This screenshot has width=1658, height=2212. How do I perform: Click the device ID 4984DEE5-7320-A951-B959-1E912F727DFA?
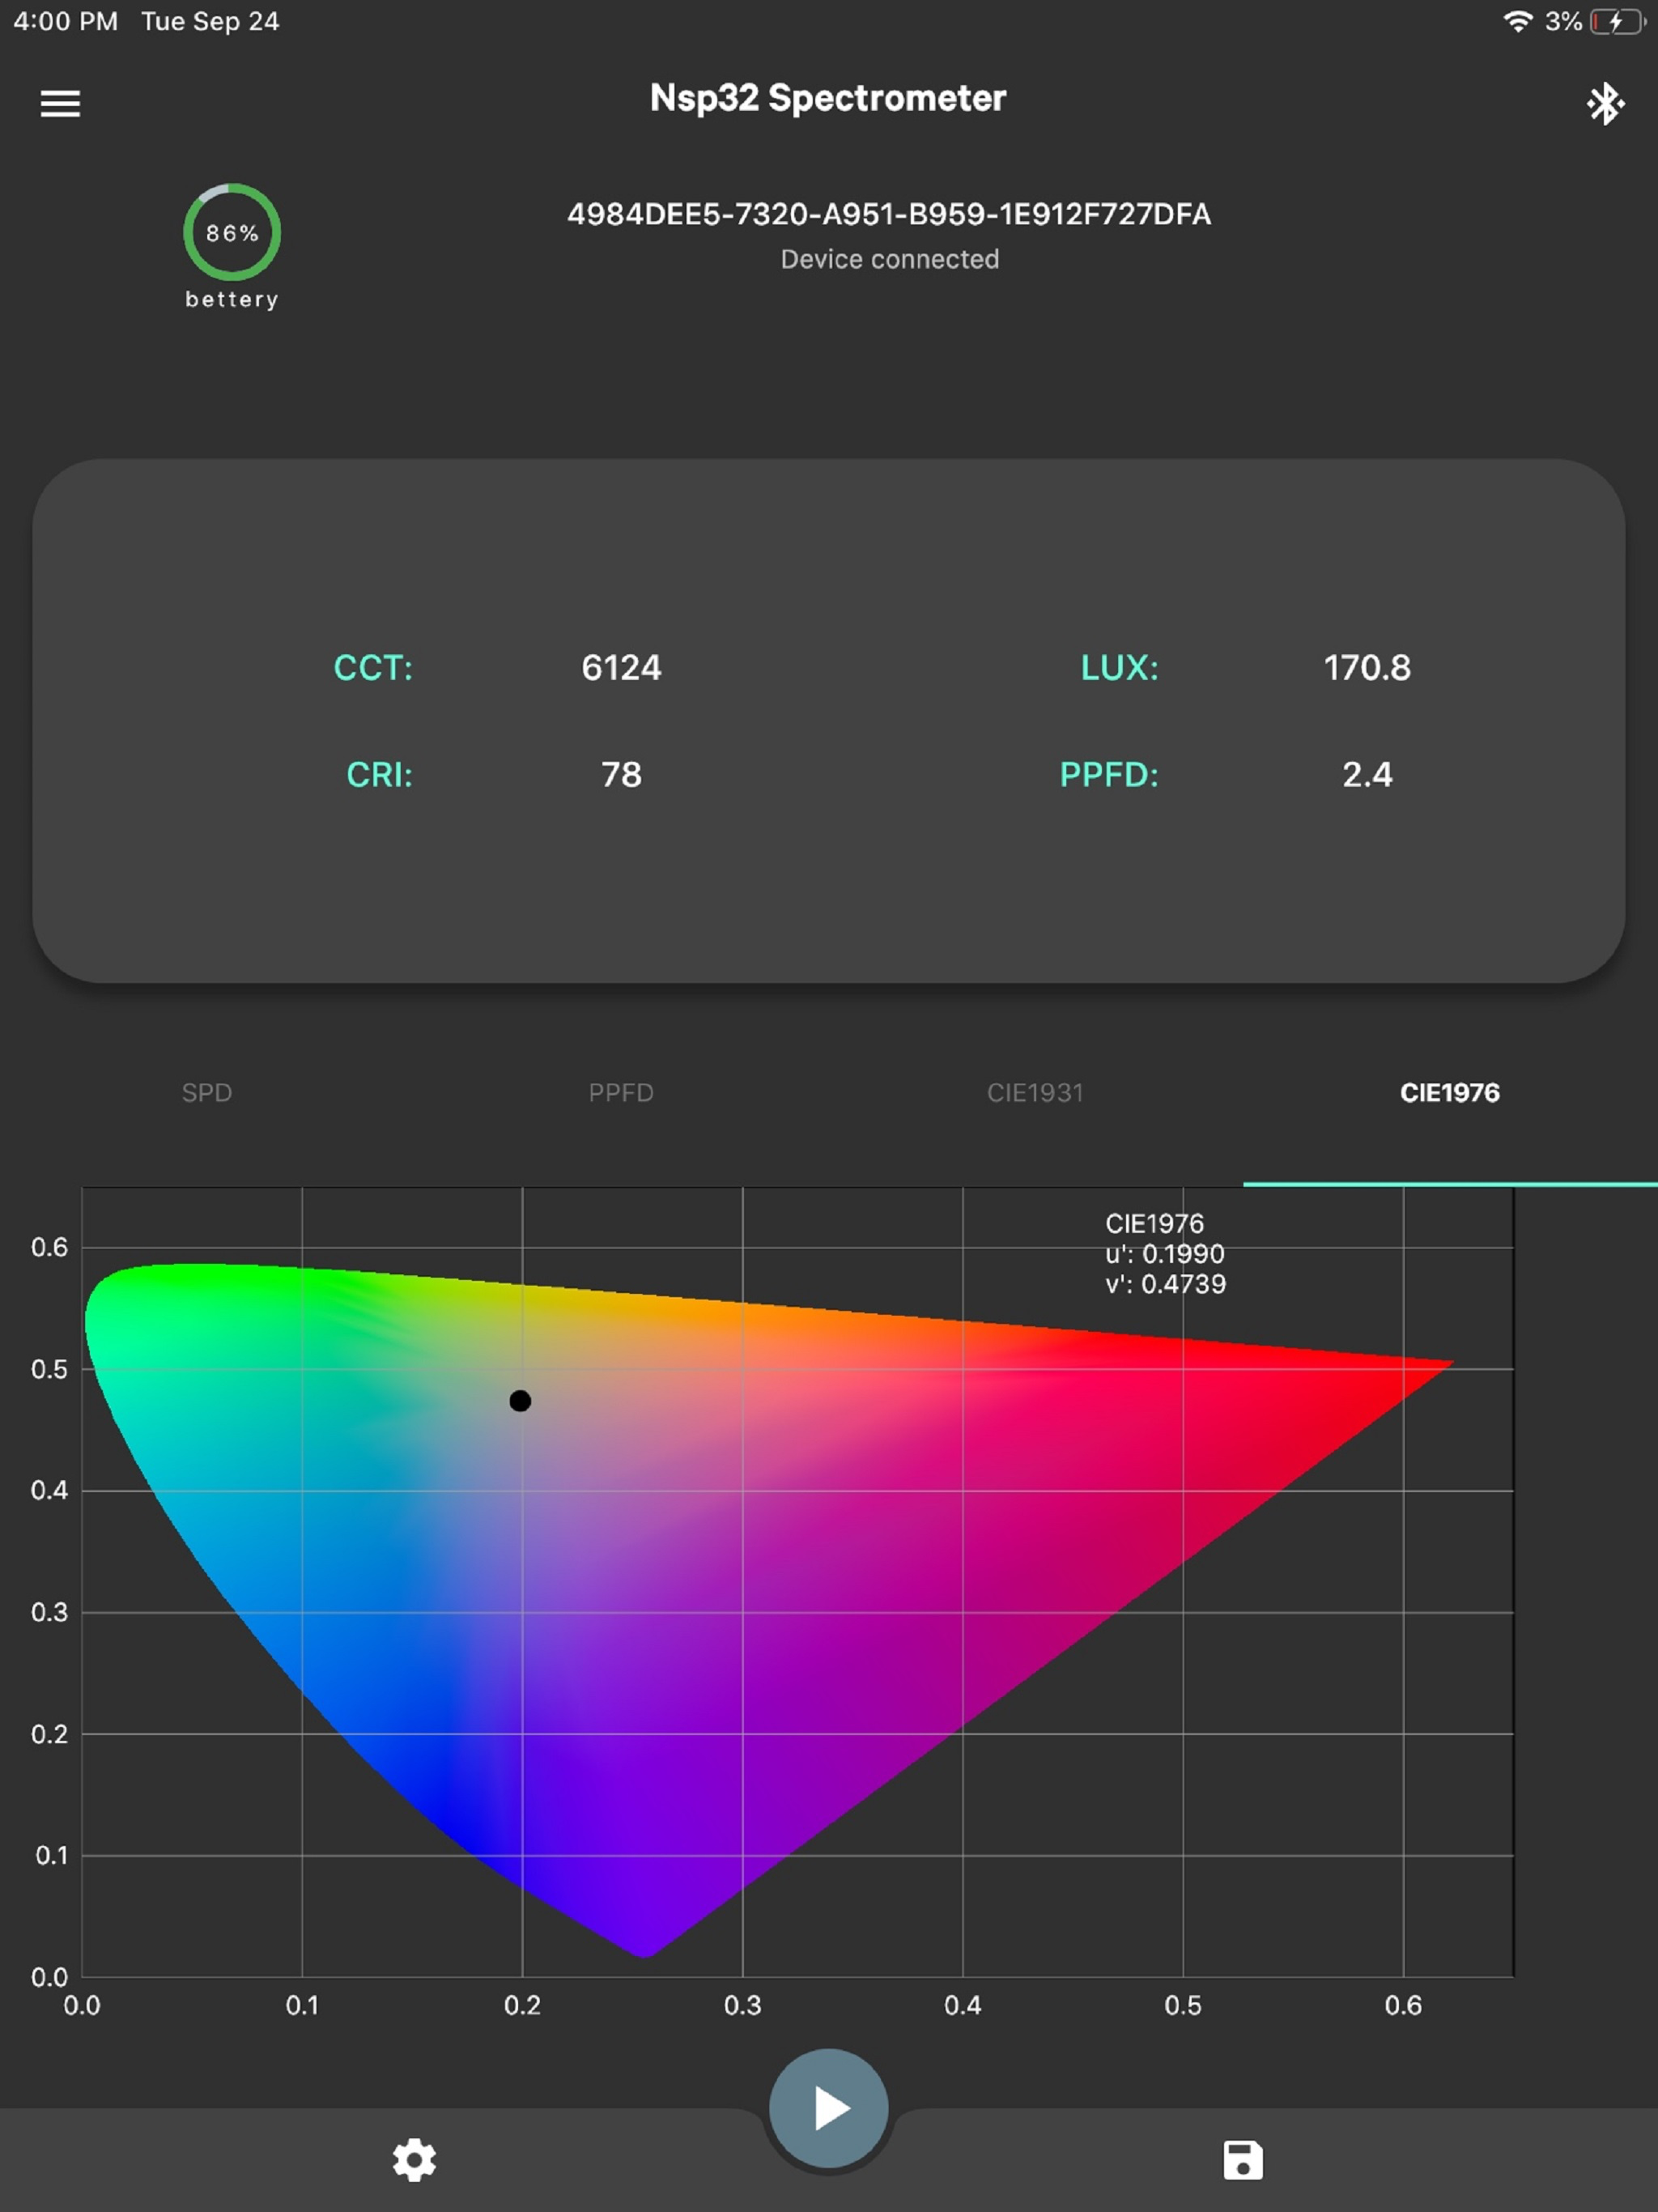(x=889, y=214)
